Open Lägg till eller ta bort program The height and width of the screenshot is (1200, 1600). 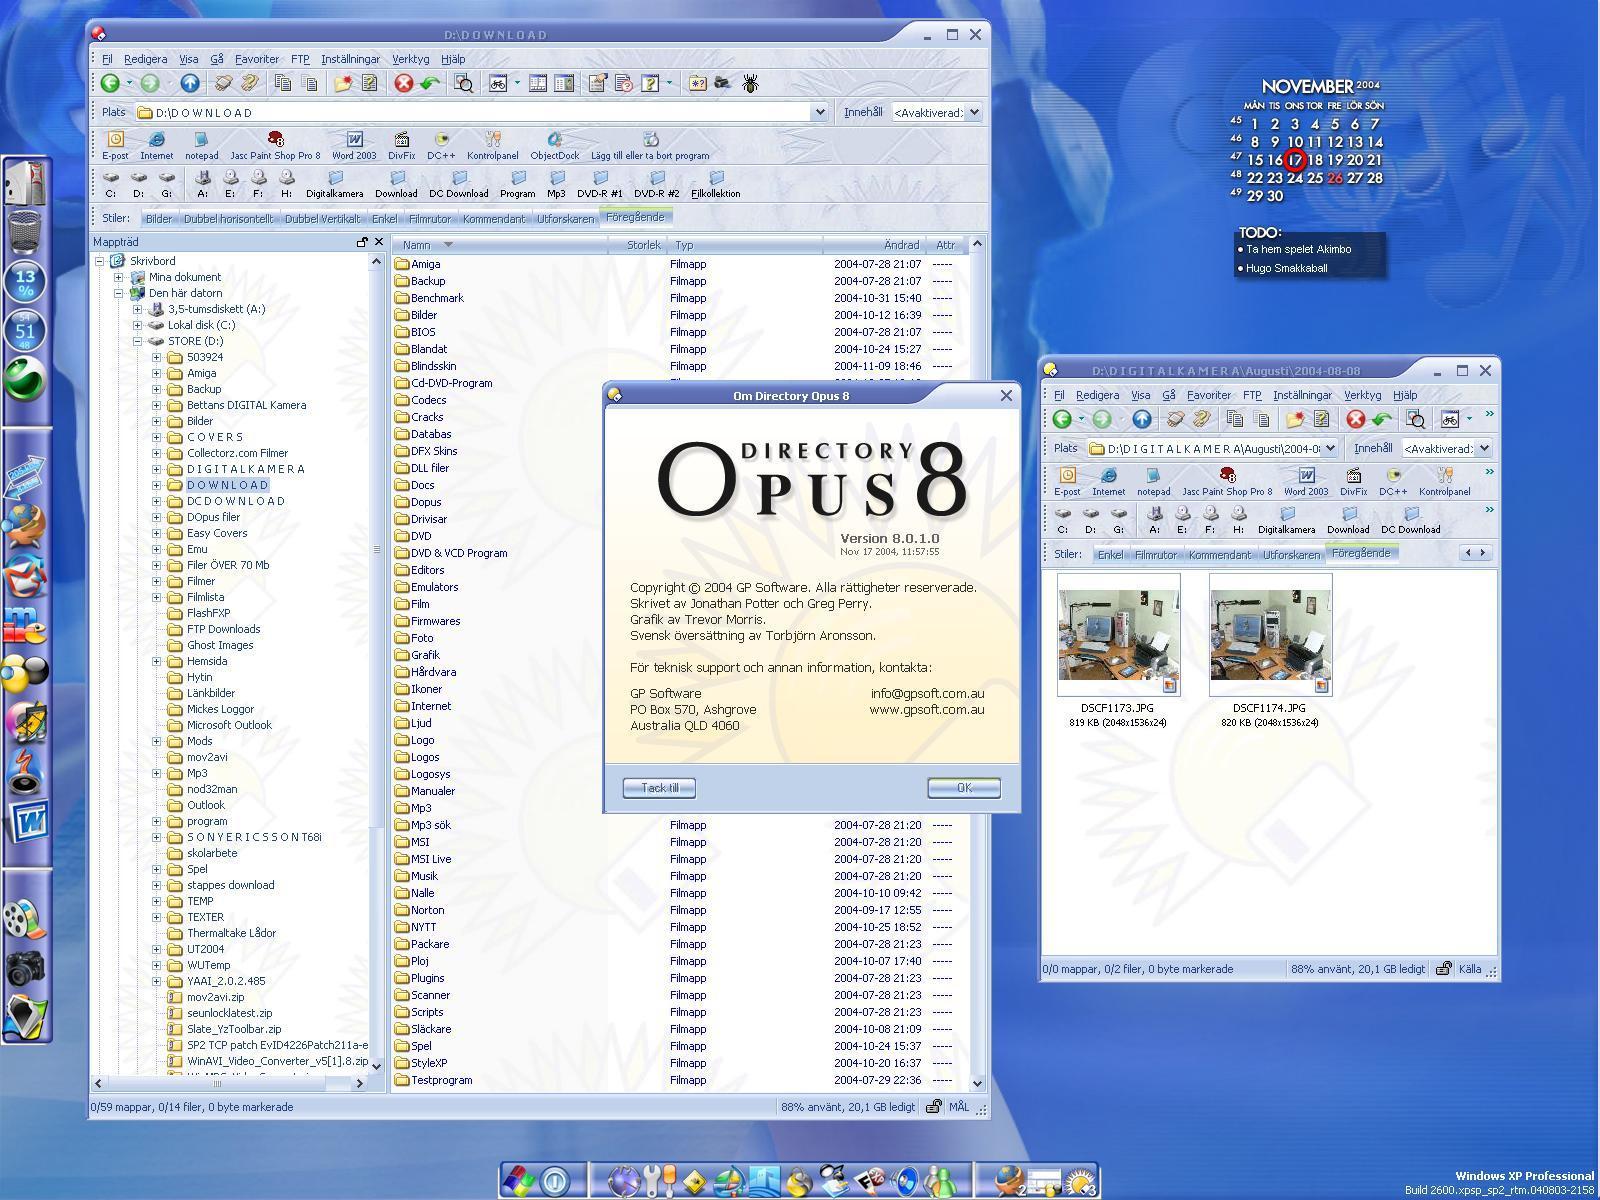[650, 146]
